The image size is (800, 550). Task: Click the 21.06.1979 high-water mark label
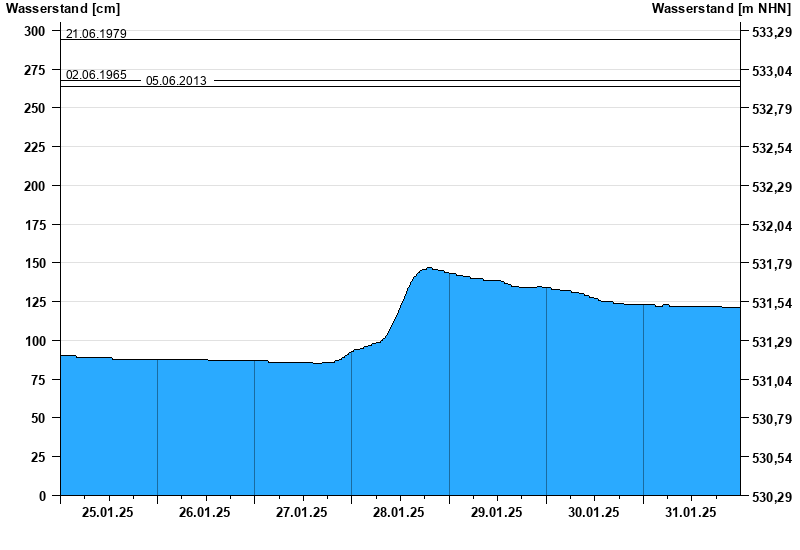click(96, 34)
